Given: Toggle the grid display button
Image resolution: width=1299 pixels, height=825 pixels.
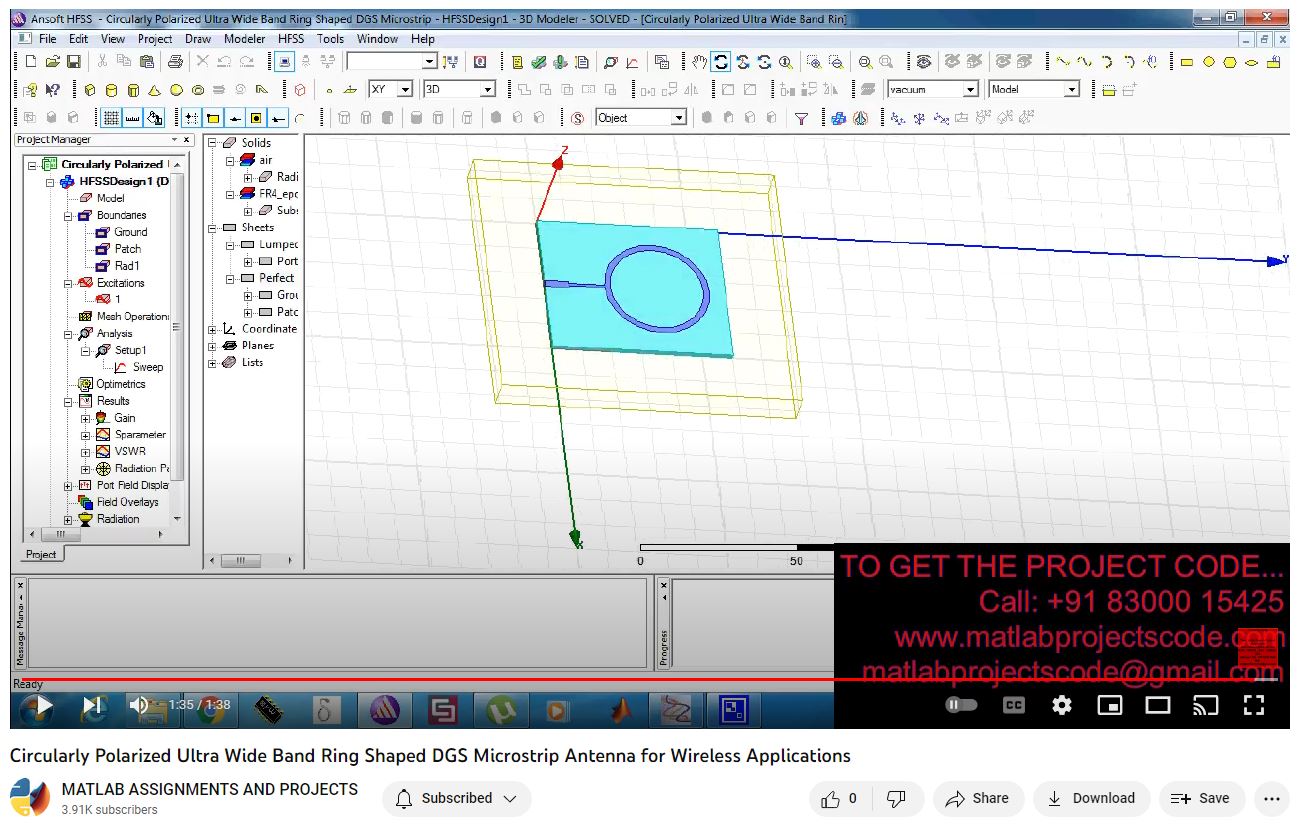Looking at the screenshot, I should 111,118.
